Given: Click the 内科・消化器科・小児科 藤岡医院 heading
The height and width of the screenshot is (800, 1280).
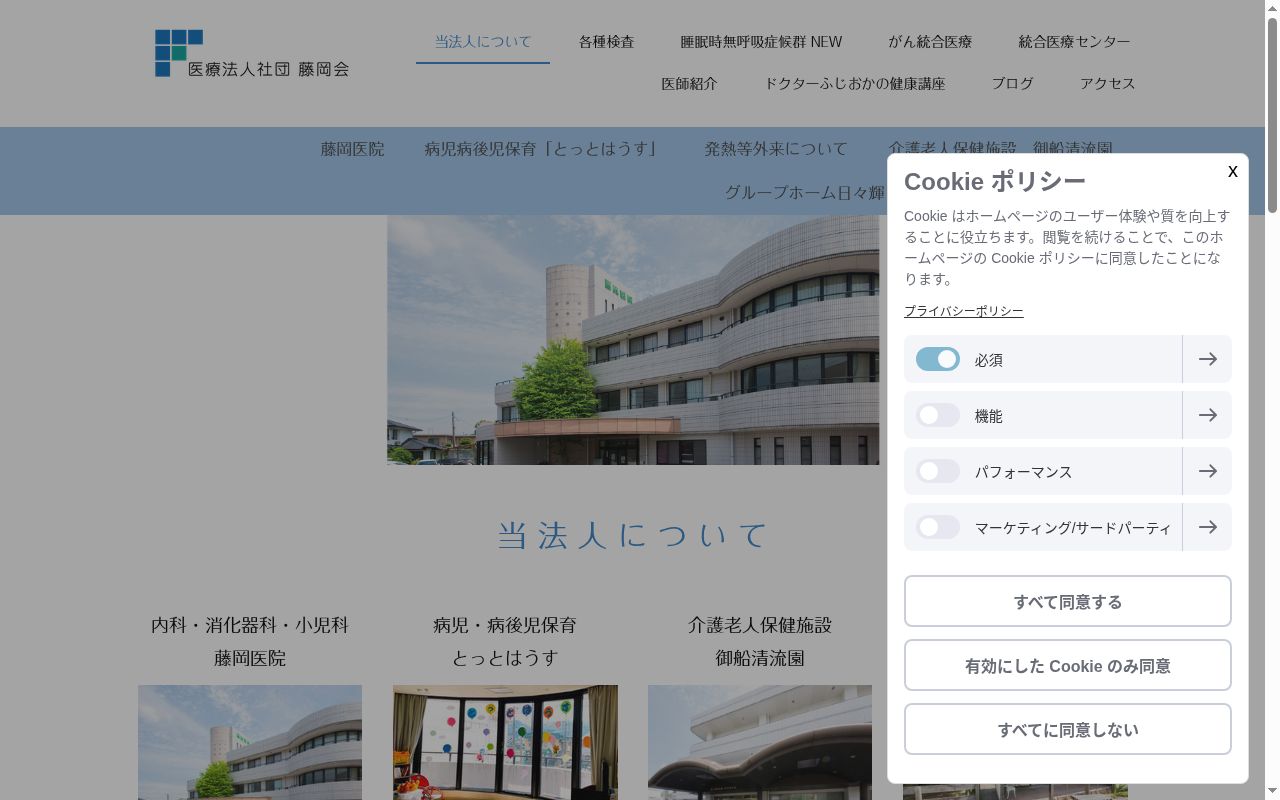Looking at the screenshot, I should point(250,641).
